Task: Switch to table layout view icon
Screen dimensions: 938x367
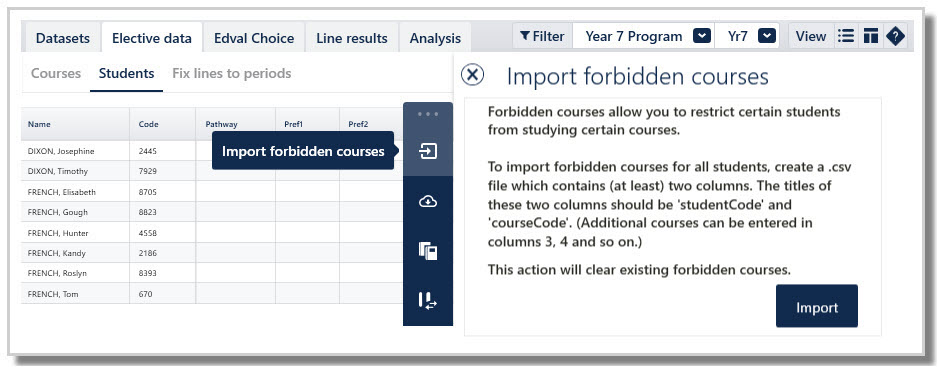Action: coord(870,37)
